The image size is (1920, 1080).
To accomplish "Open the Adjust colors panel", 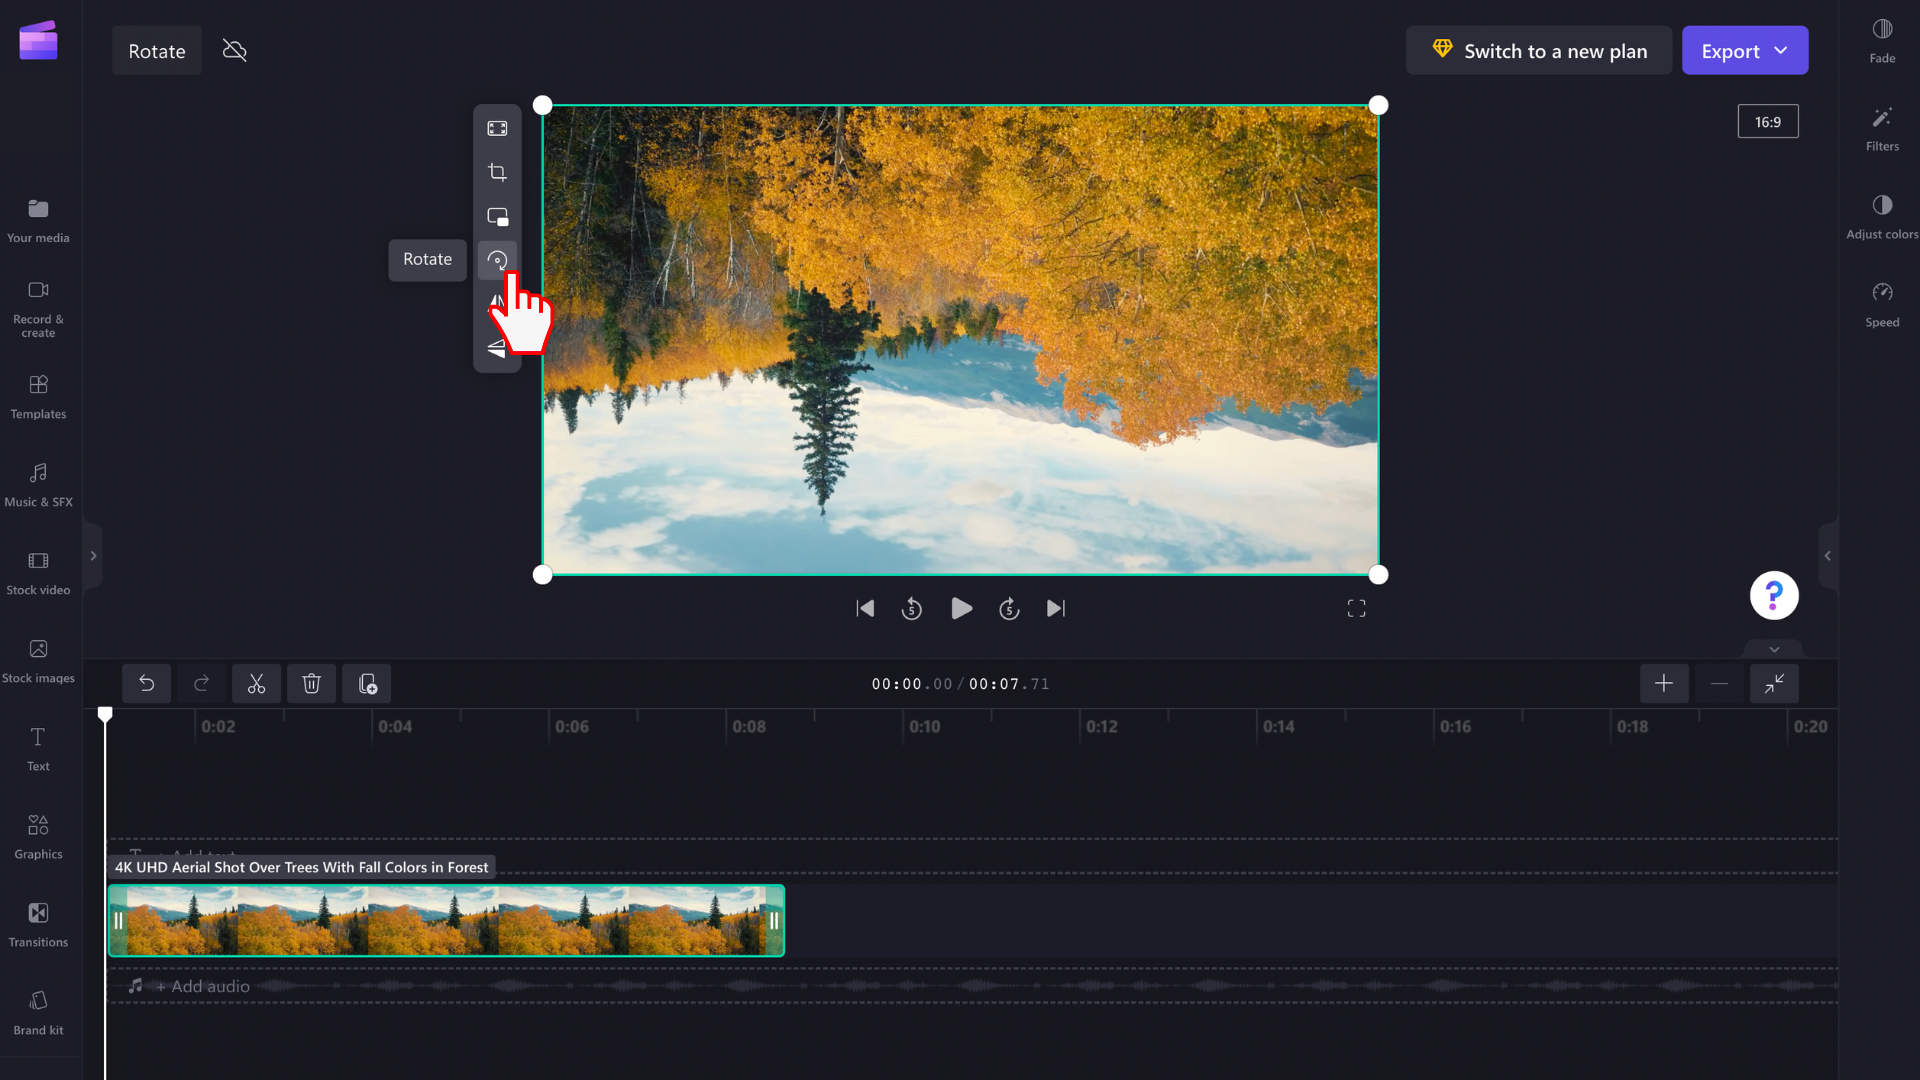I will point(1882,214).
